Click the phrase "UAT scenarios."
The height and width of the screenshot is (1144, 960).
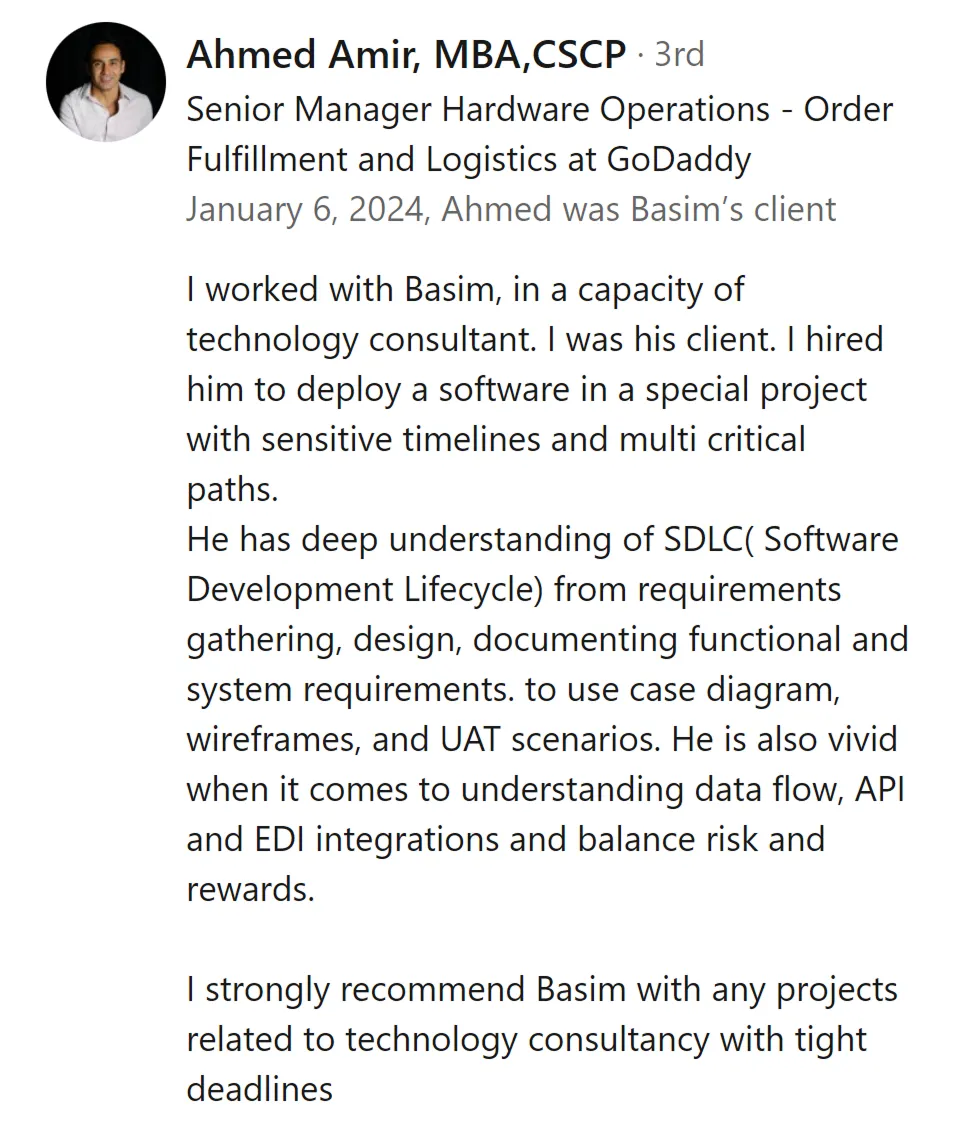pyautogui.click(x=550, y=740)
